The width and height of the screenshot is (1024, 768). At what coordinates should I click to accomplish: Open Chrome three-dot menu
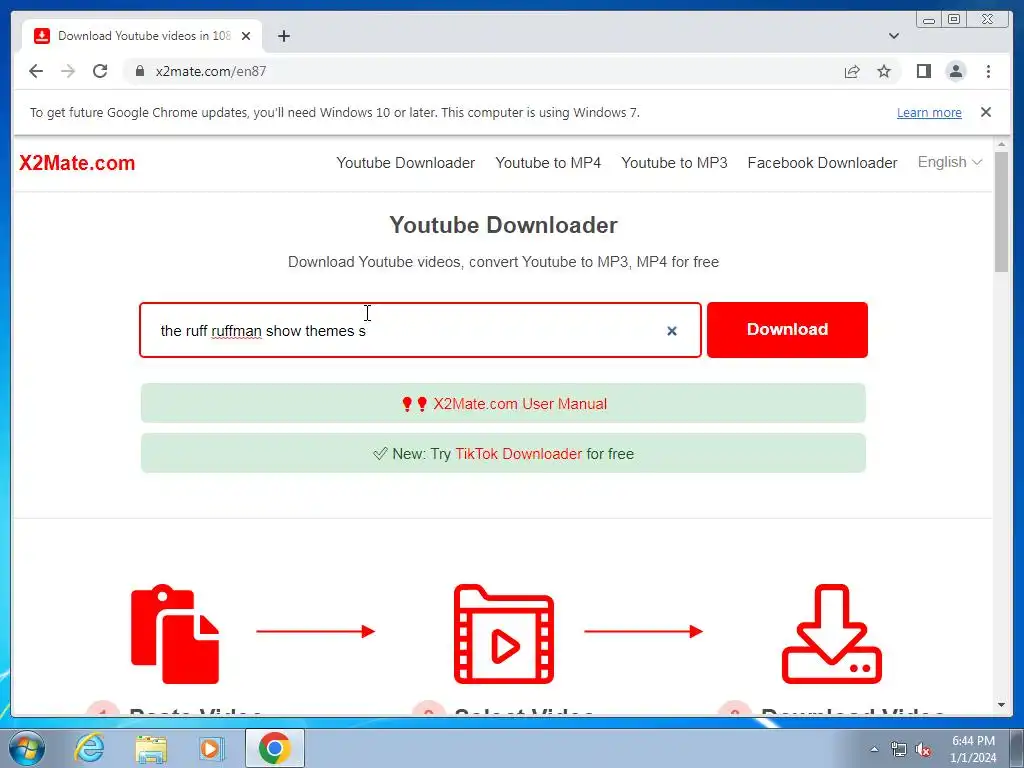click(x=988, y=71)
